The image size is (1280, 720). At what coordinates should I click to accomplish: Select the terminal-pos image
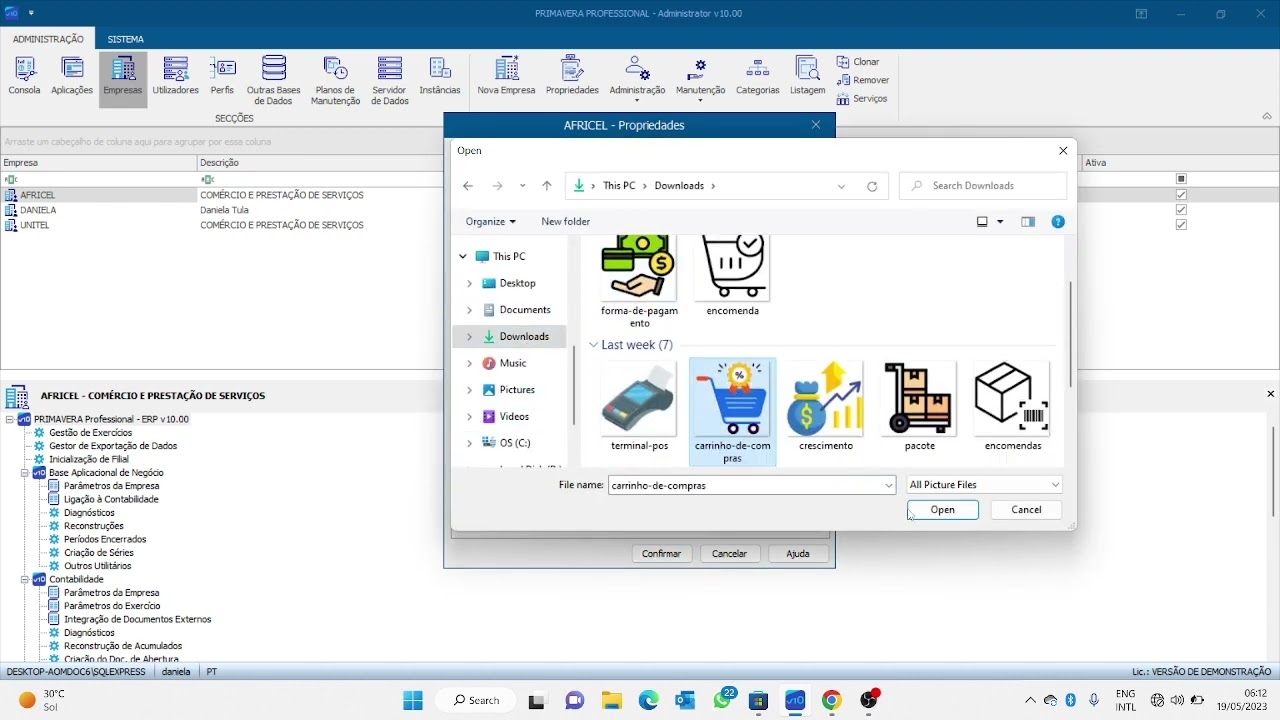click(x=639, y=408)
